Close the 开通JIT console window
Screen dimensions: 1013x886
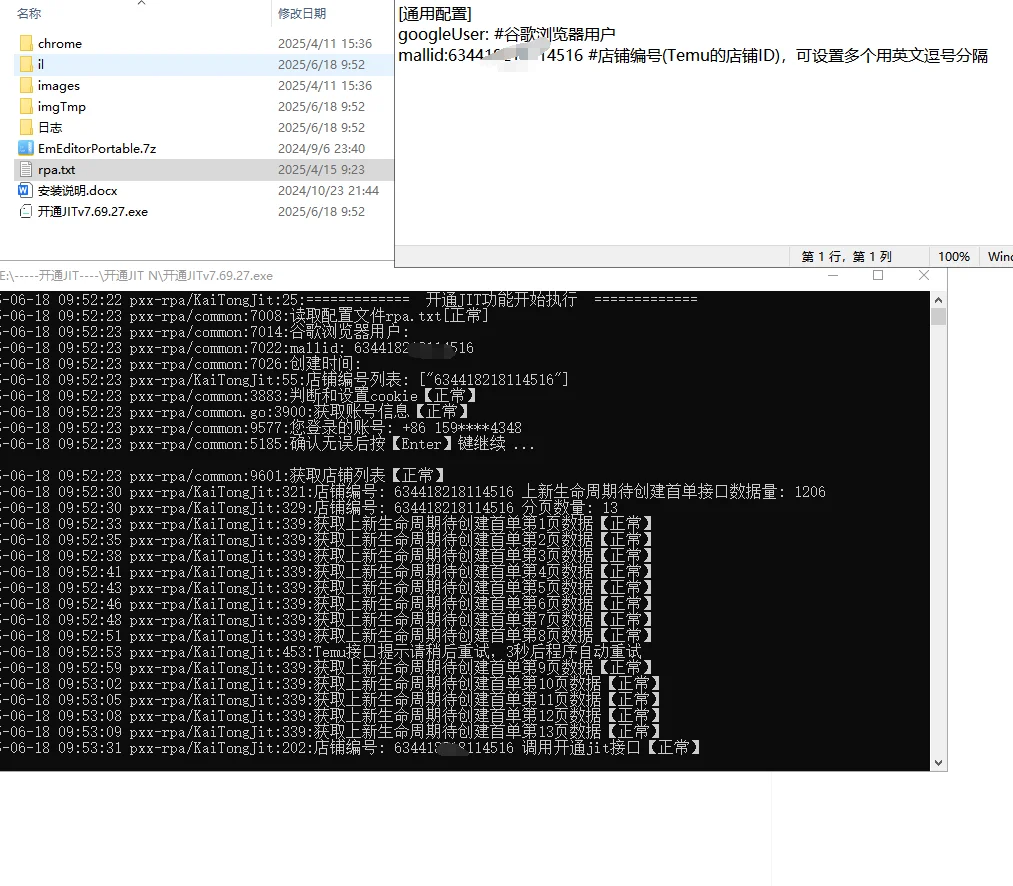[x=924, y=275]
